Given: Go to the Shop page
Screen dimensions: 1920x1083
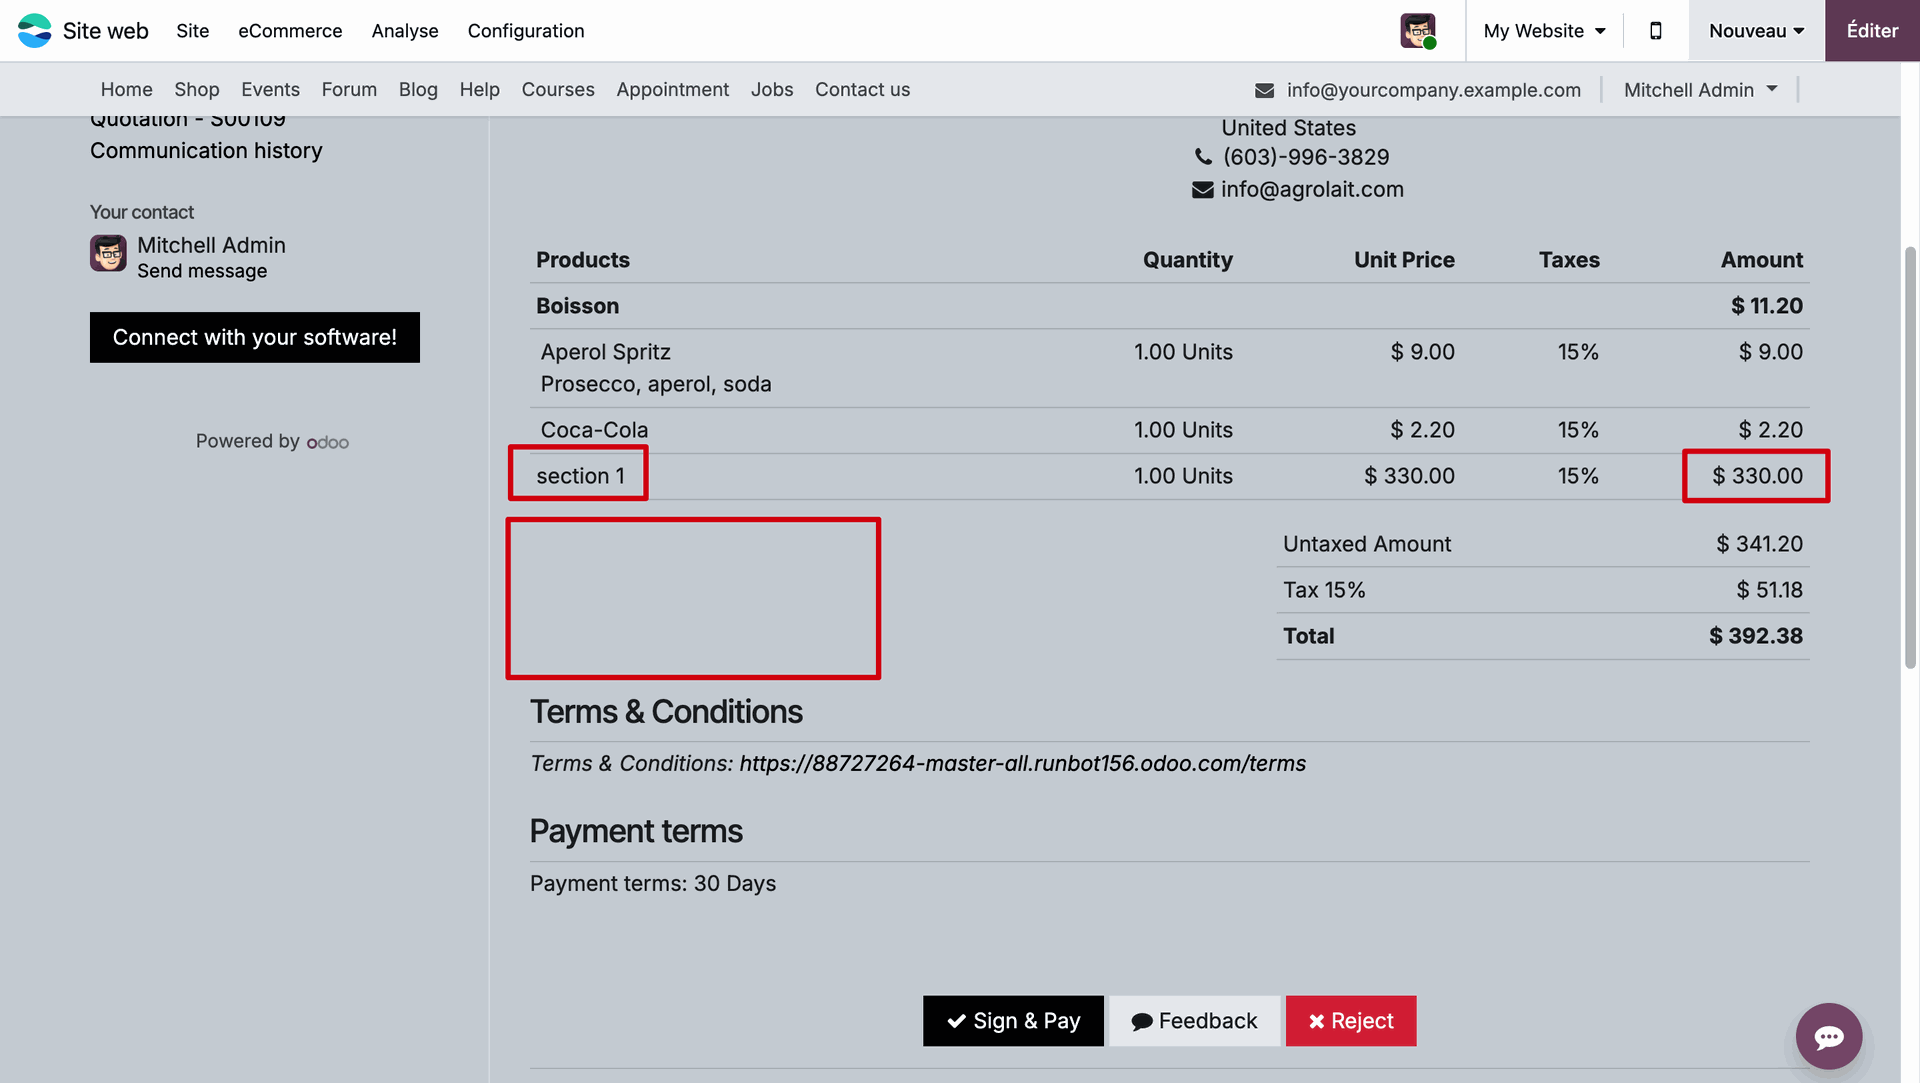Looking at the screenshot, I should (x=196, y=90).
